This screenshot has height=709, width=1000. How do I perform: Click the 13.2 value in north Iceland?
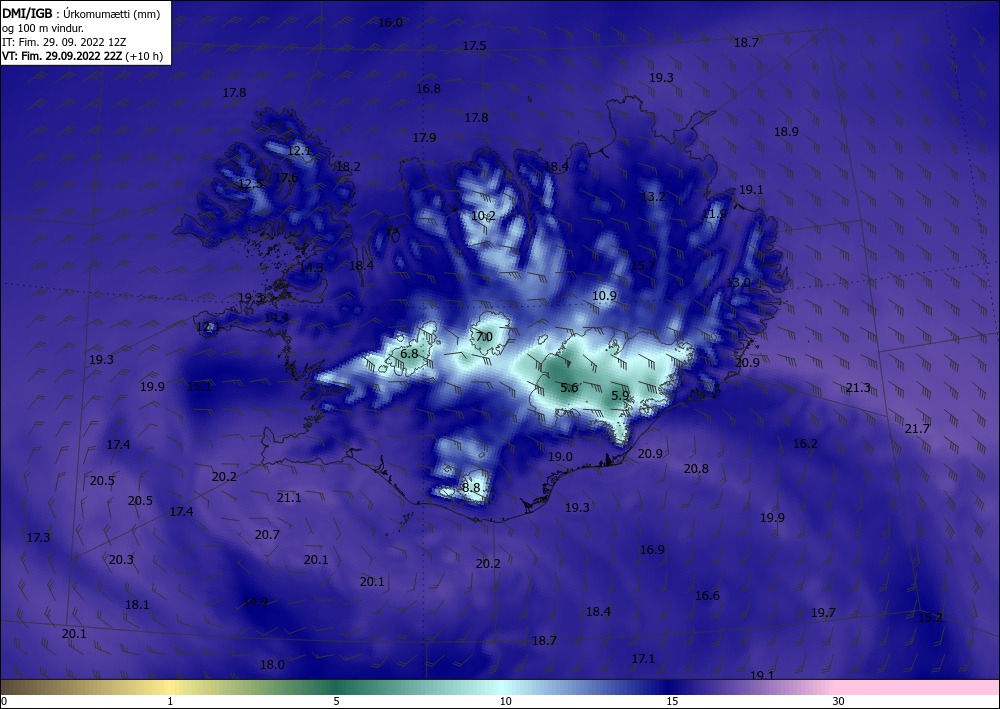(x=653, y=196)
